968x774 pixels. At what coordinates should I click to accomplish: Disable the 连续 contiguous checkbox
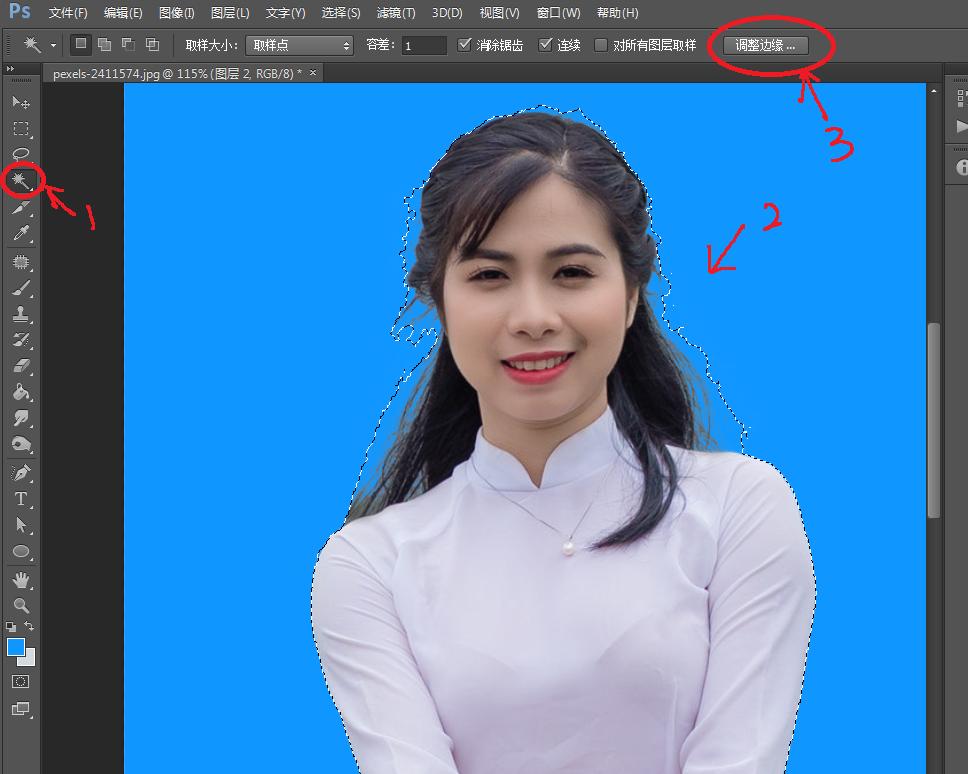545,44
